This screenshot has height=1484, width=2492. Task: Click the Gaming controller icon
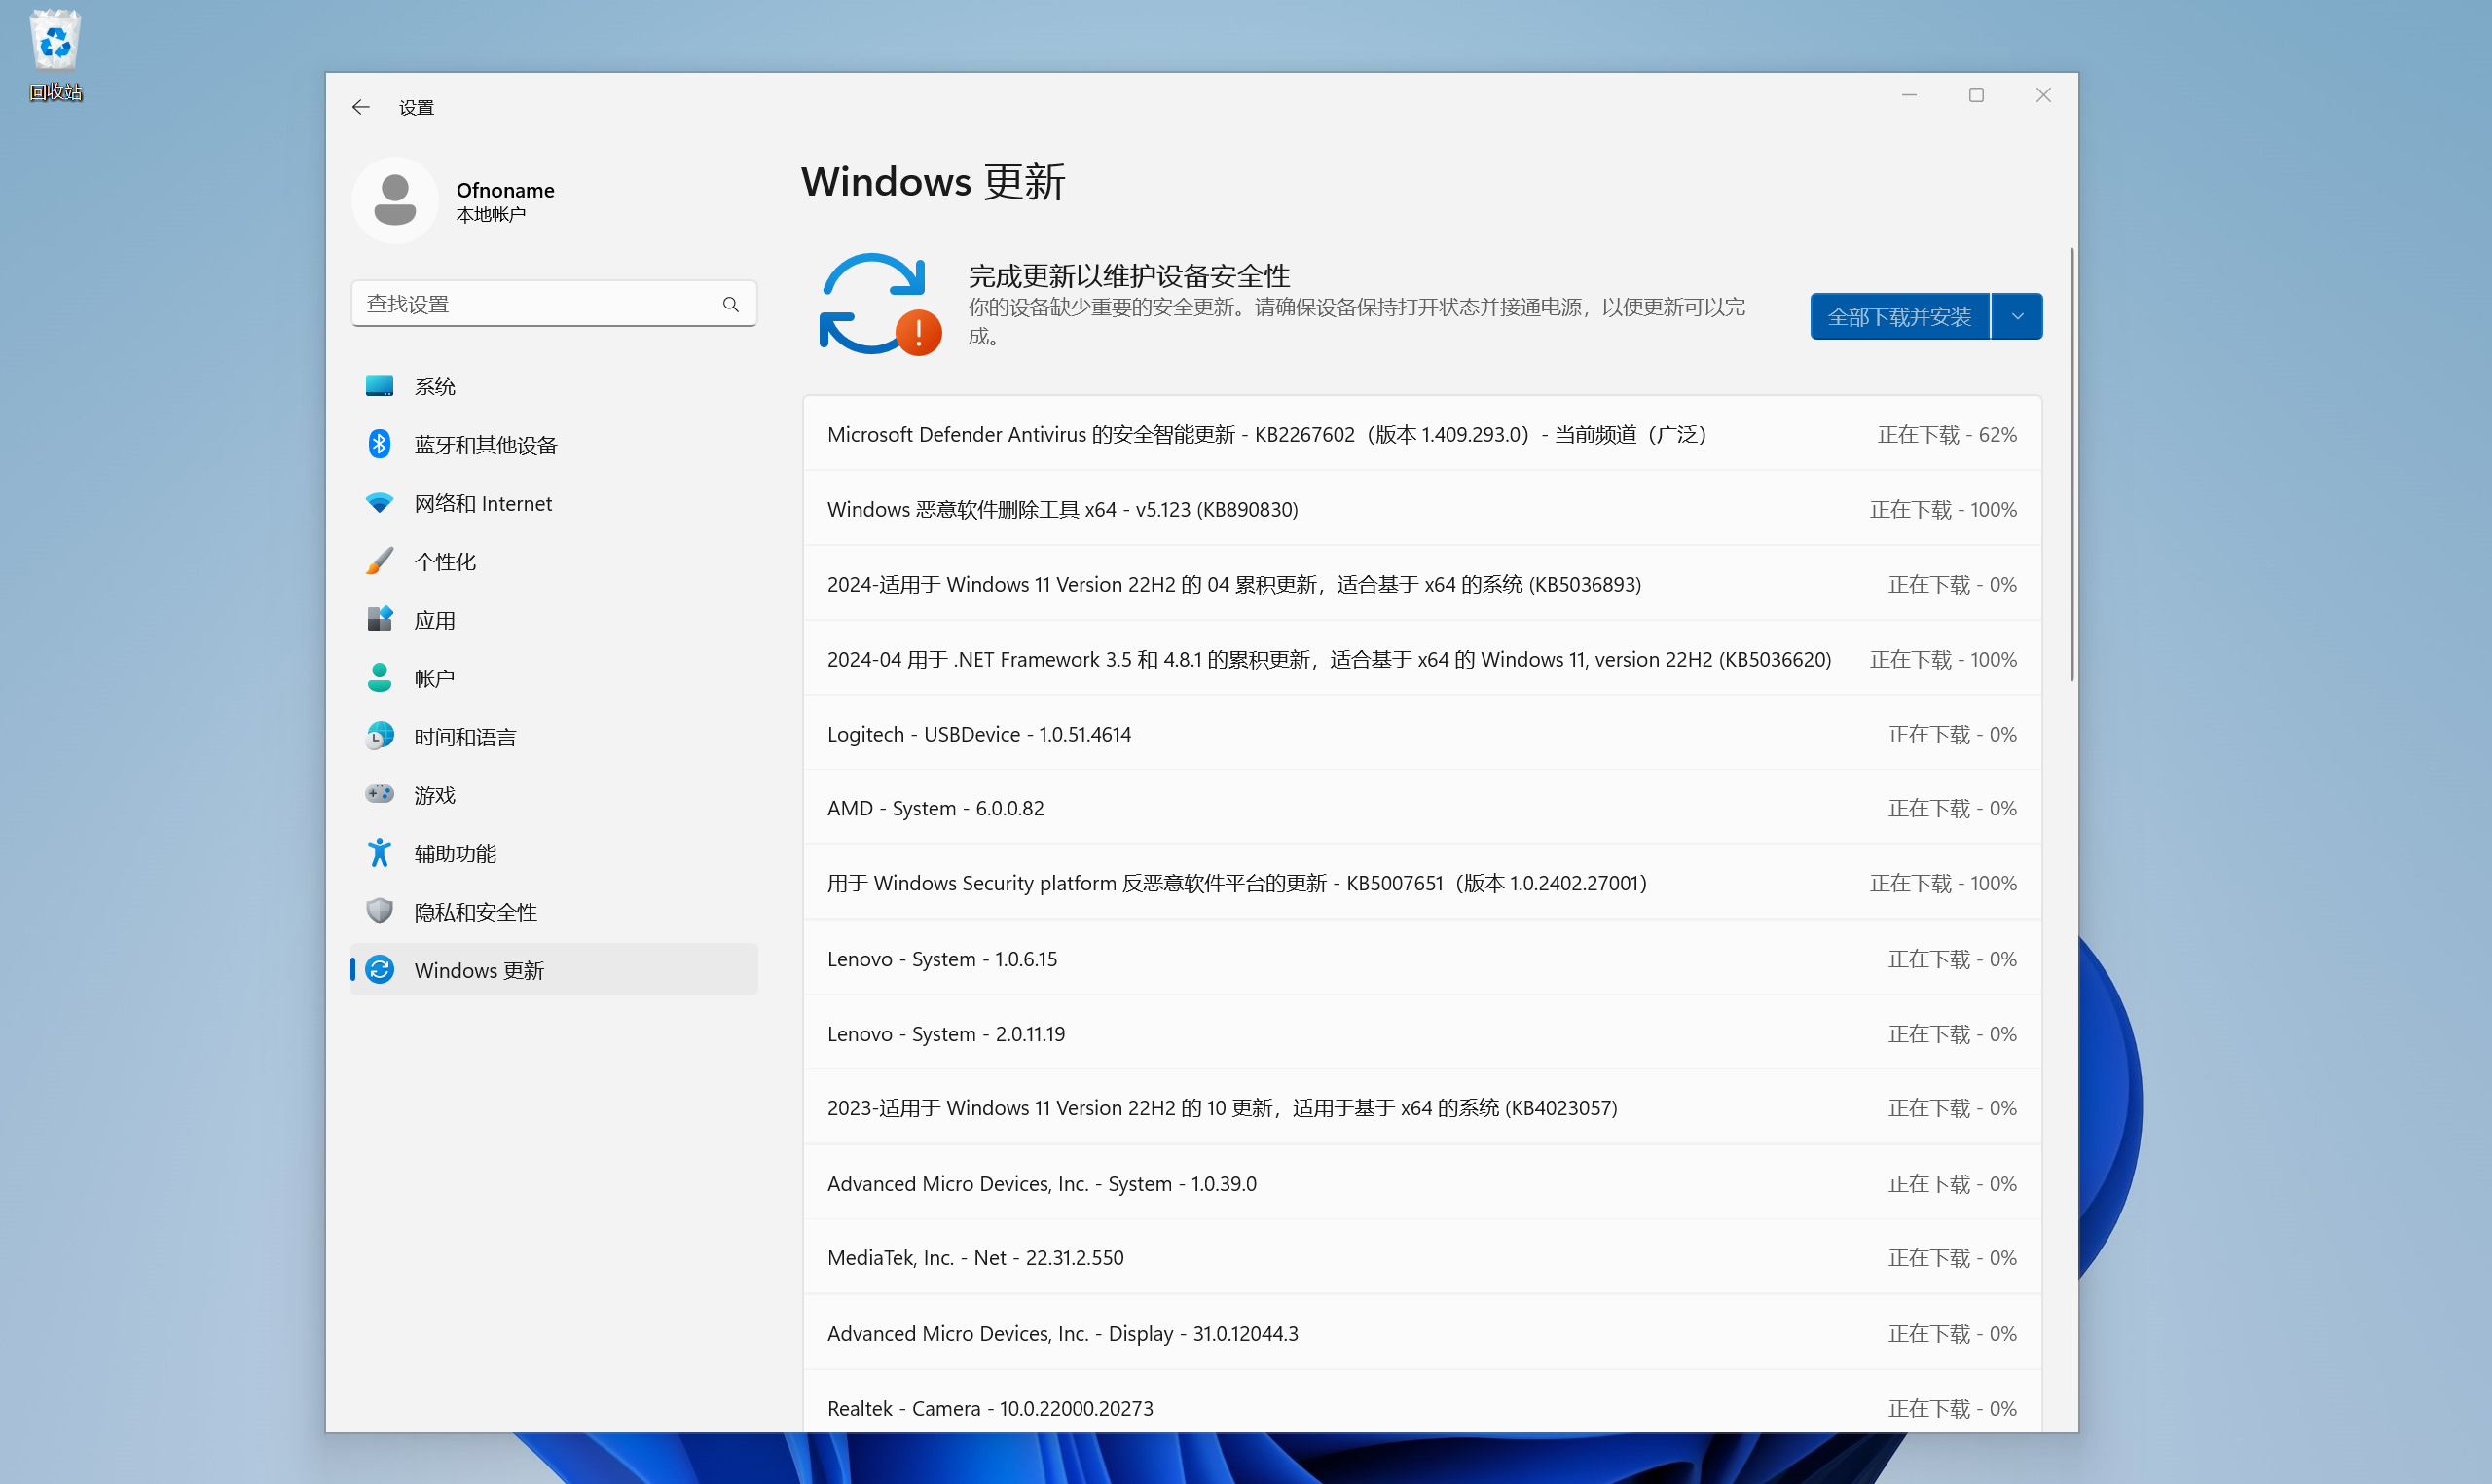tap(379, 794)
